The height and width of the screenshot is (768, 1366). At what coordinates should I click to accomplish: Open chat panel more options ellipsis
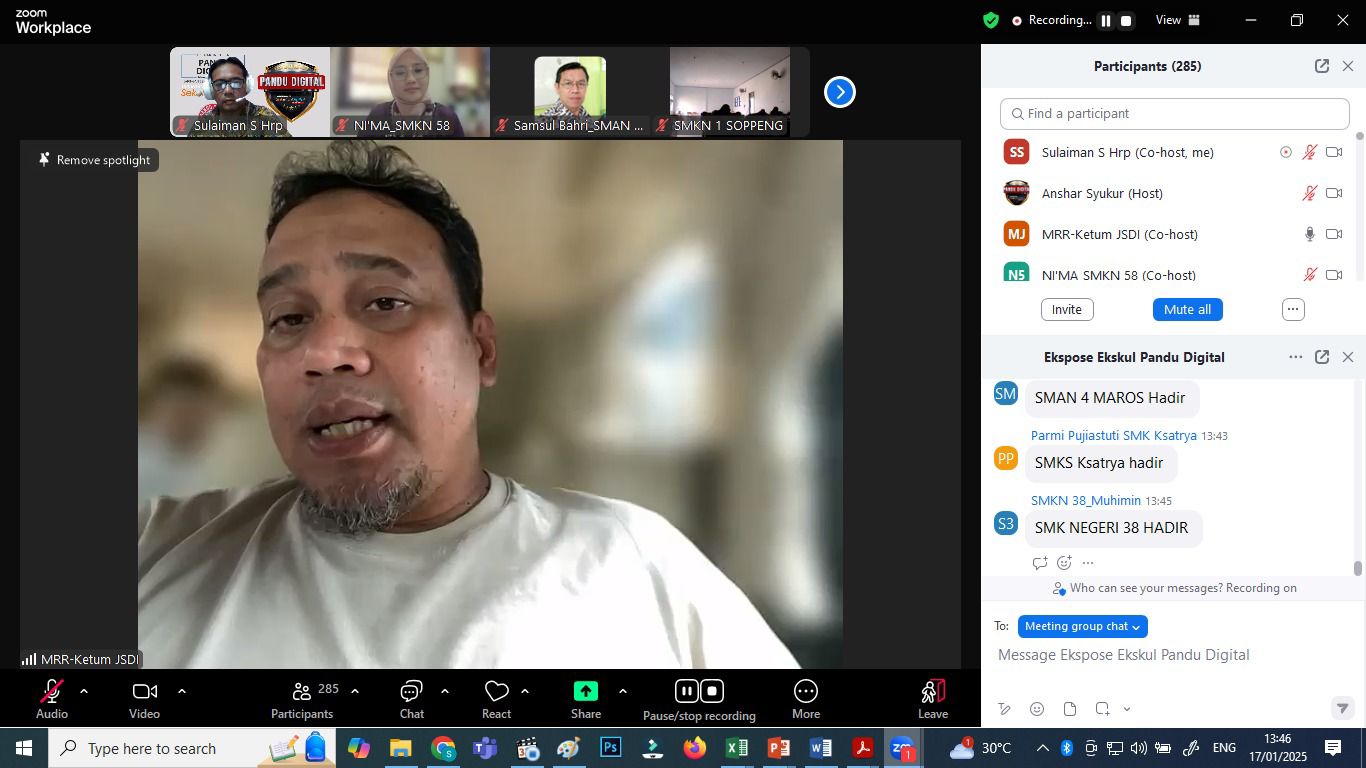[1295, 357]
